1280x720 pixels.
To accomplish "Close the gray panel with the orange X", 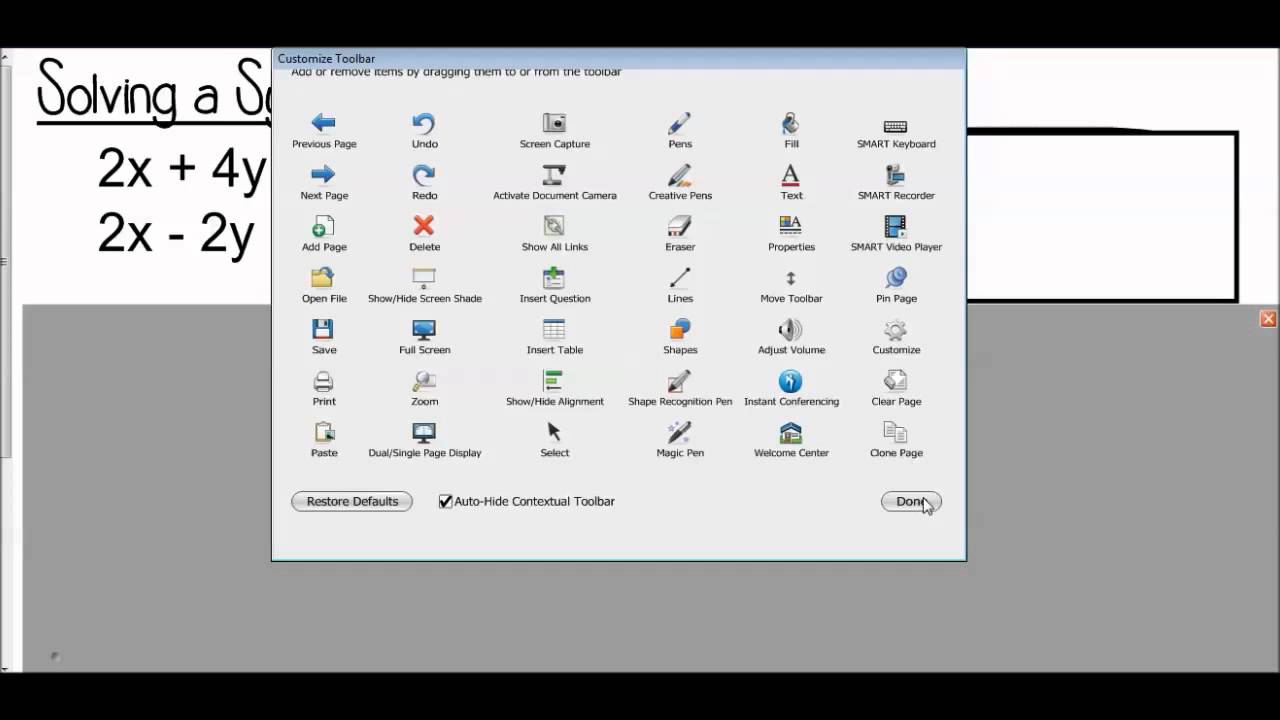I will (1268, 319).
